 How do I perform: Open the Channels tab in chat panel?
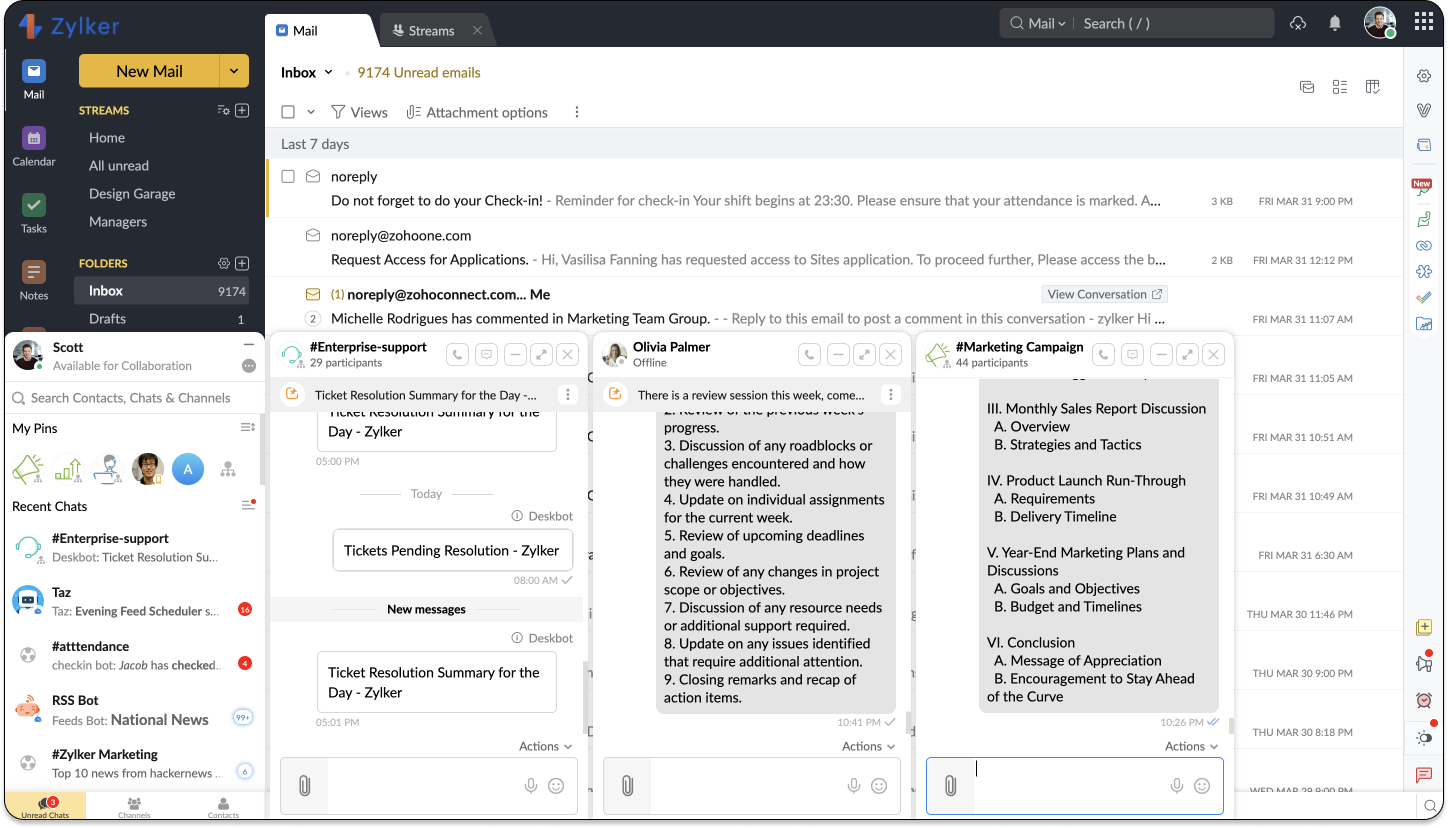pyautogui.click(x=134, y=807)
